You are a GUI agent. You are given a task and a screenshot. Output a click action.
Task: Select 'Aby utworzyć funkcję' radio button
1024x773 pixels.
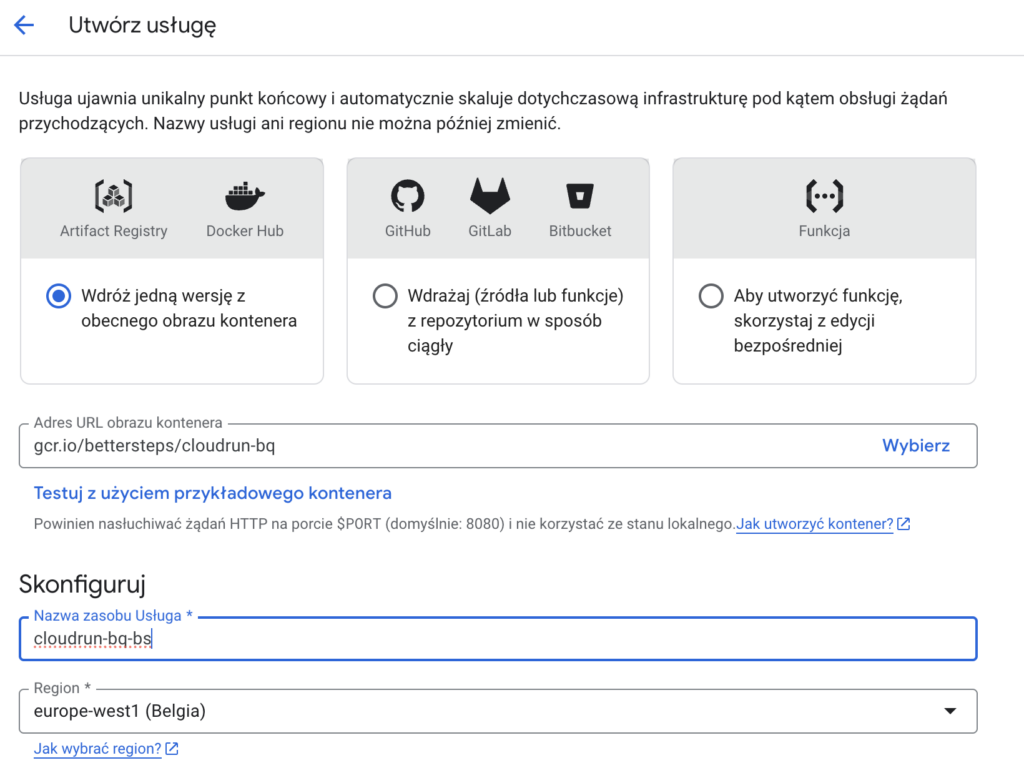[710, 296]
